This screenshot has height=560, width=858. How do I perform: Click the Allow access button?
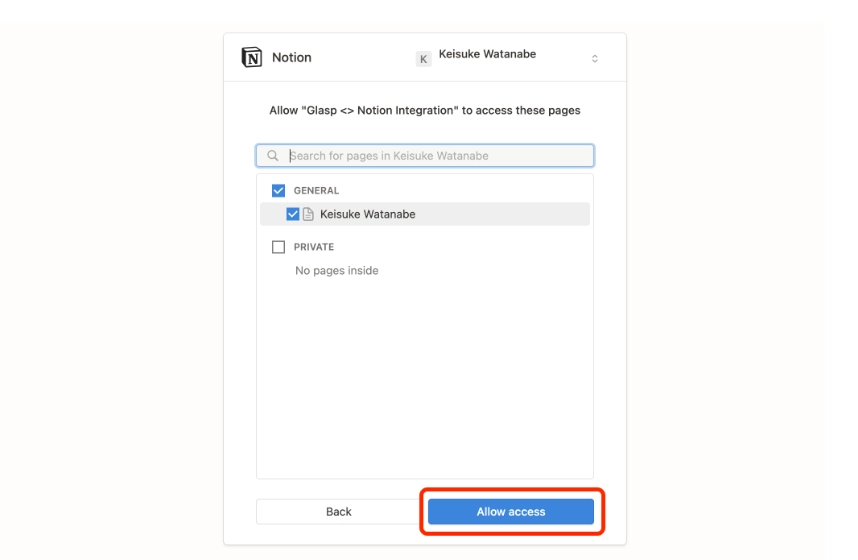pyautogui.click(x=511, y=512)
